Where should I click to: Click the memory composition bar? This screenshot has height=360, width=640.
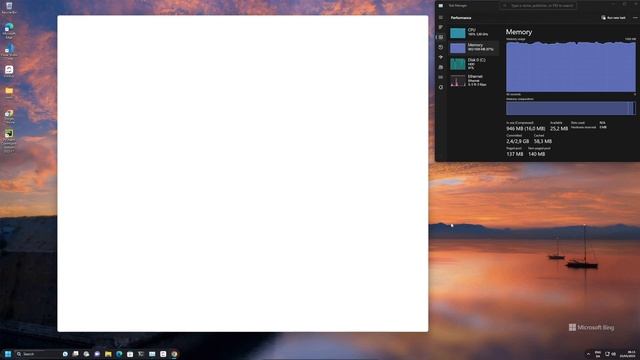(571, 108)
